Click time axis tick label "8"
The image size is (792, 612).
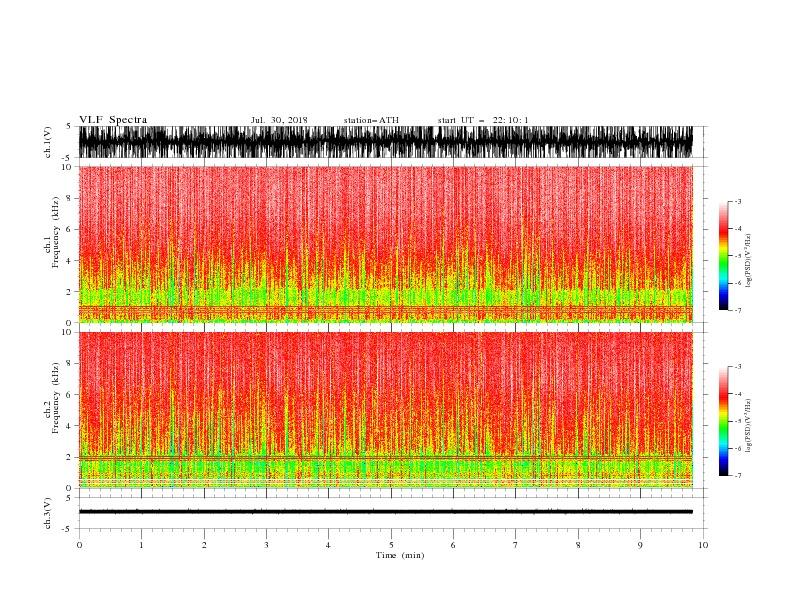click(x=578, y=545)
